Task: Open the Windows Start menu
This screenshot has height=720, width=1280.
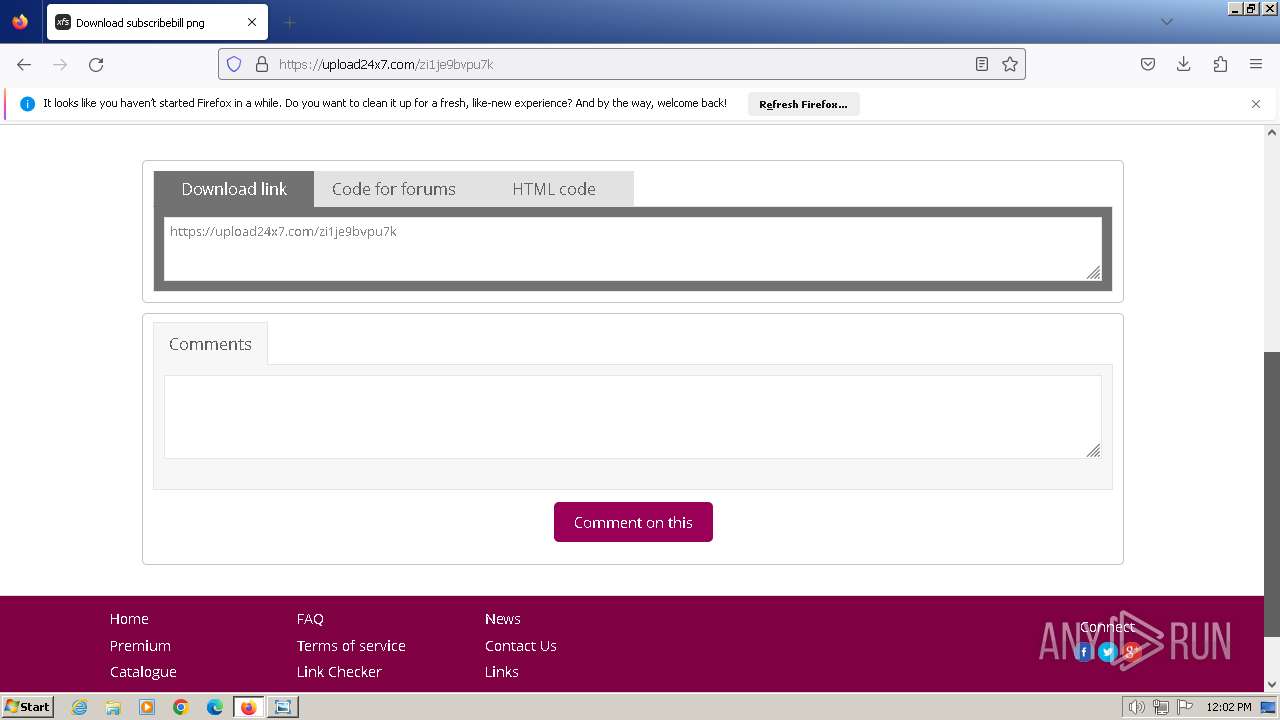Action: tap(28, 706)
